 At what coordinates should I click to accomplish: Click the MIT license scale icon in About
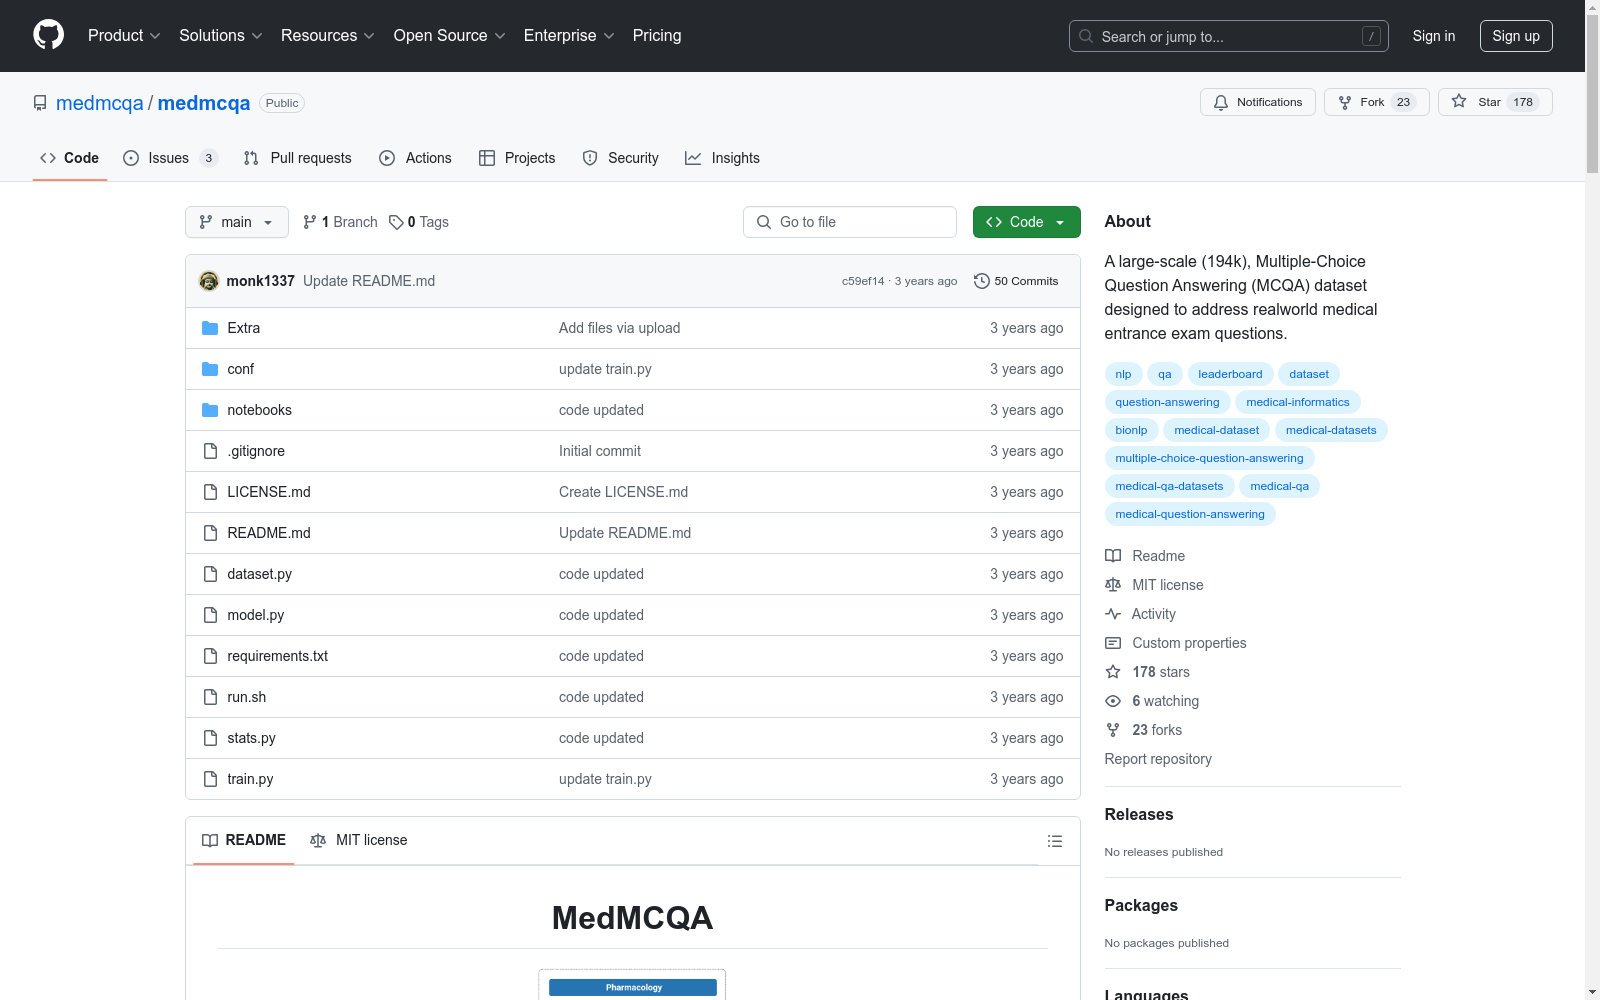pyautogui.click(x=1113, y=585)
